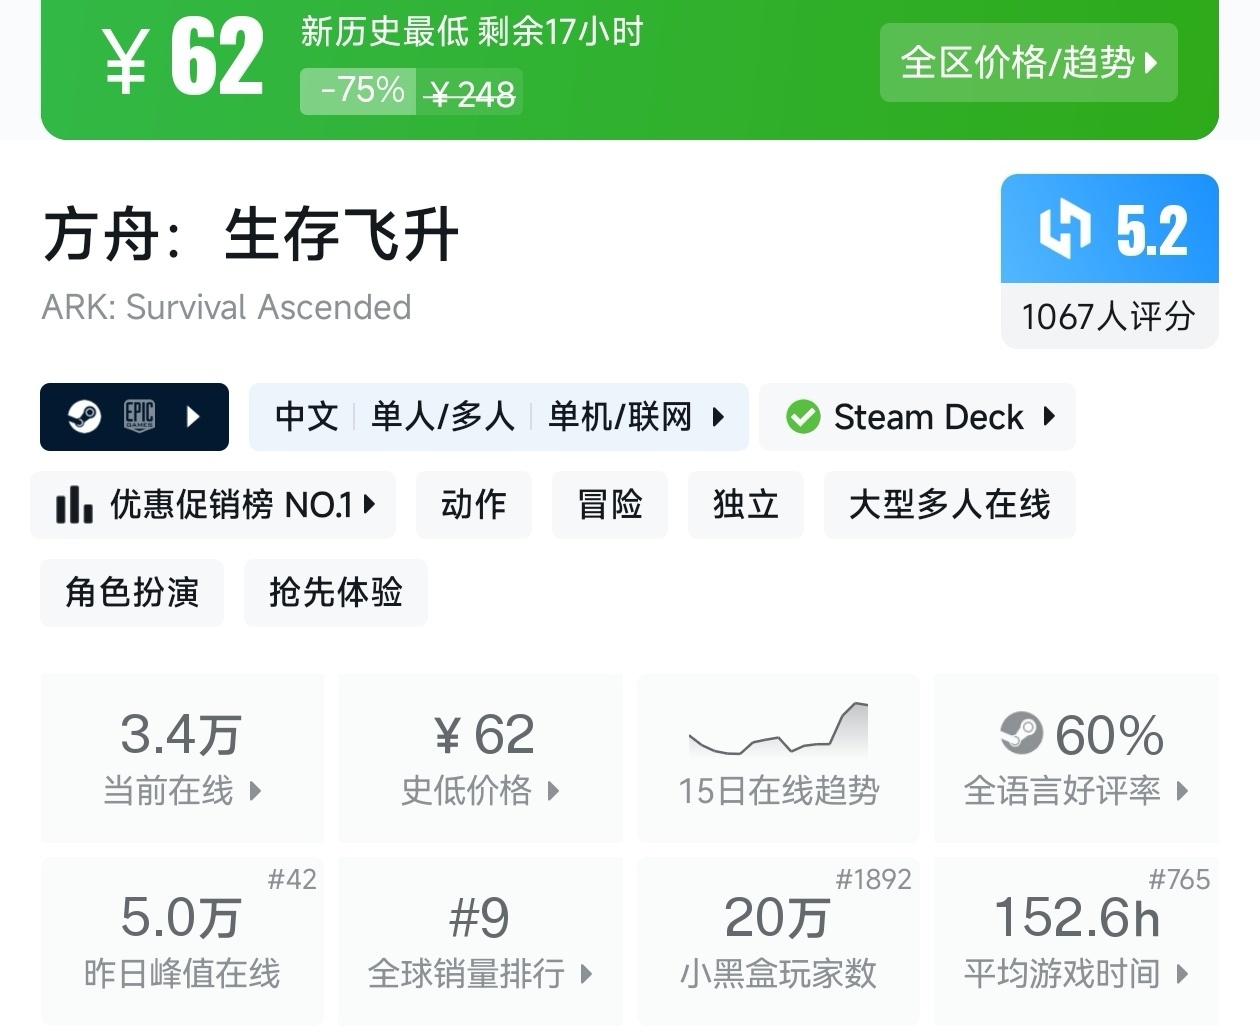Click the Heybox logo on 5.2 score

pos(1065,229)
